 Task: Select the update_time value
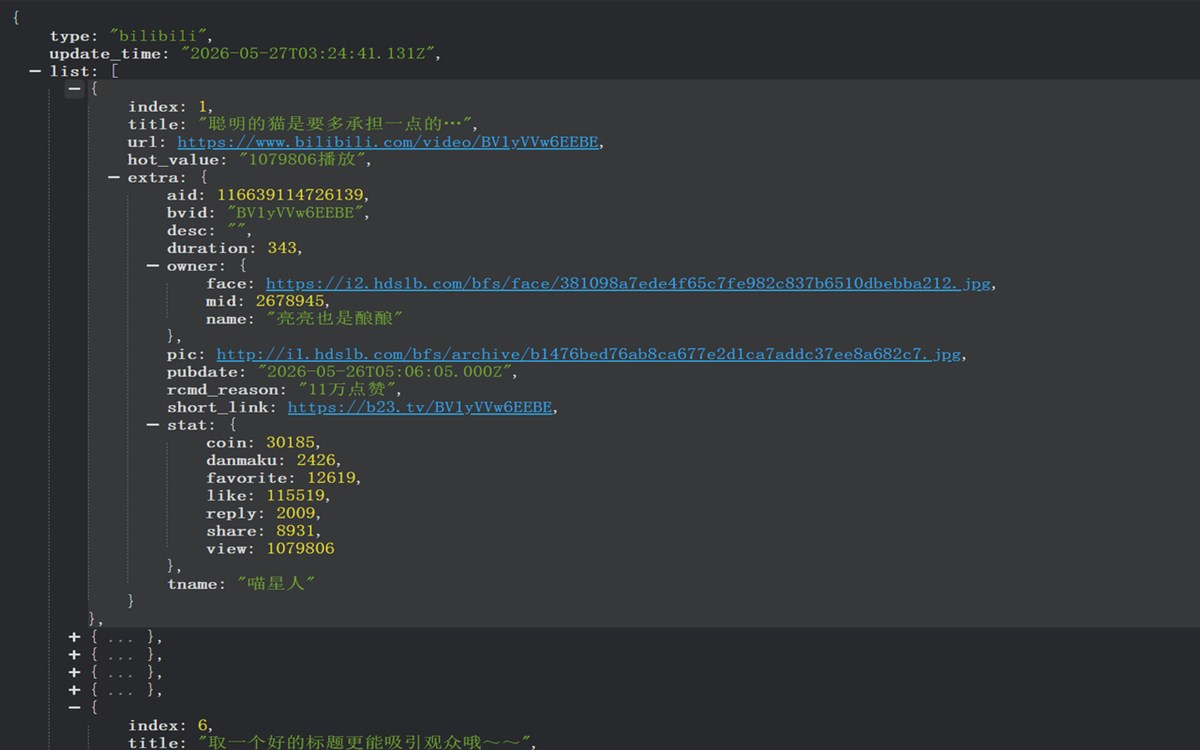(308, 54)
